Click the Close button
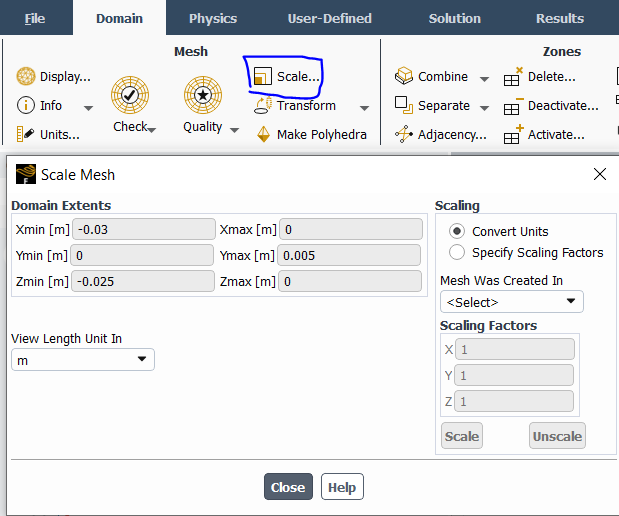This screenshot has width=619, height=516. coord(288,487)
